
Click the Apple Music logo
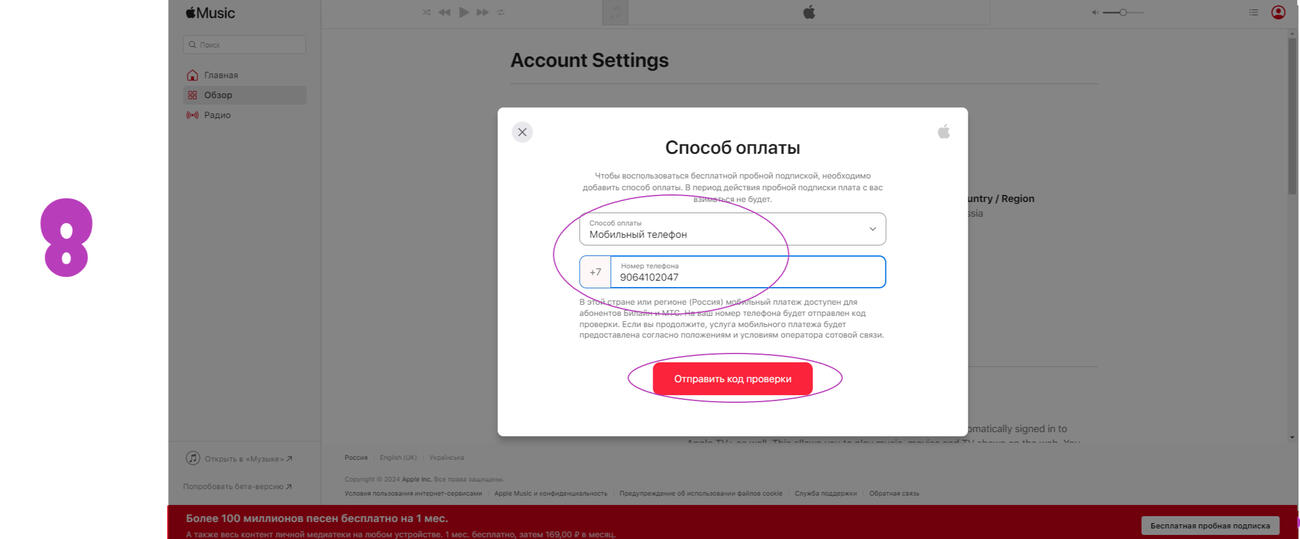(x=210, y=13)
